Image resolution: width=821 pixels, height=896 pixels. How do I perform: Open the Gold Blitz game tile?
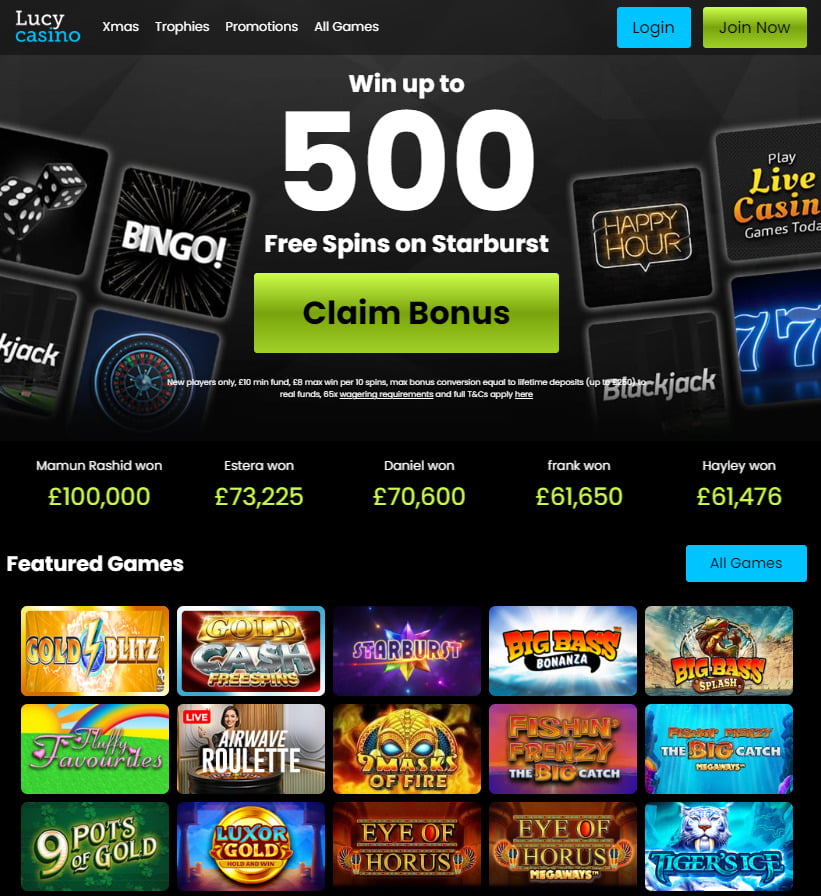point(95,651)
